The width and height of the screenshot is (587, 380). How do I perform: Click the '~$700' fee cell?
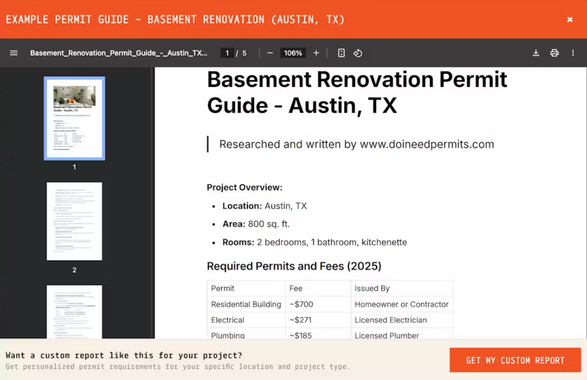point(318,304)
